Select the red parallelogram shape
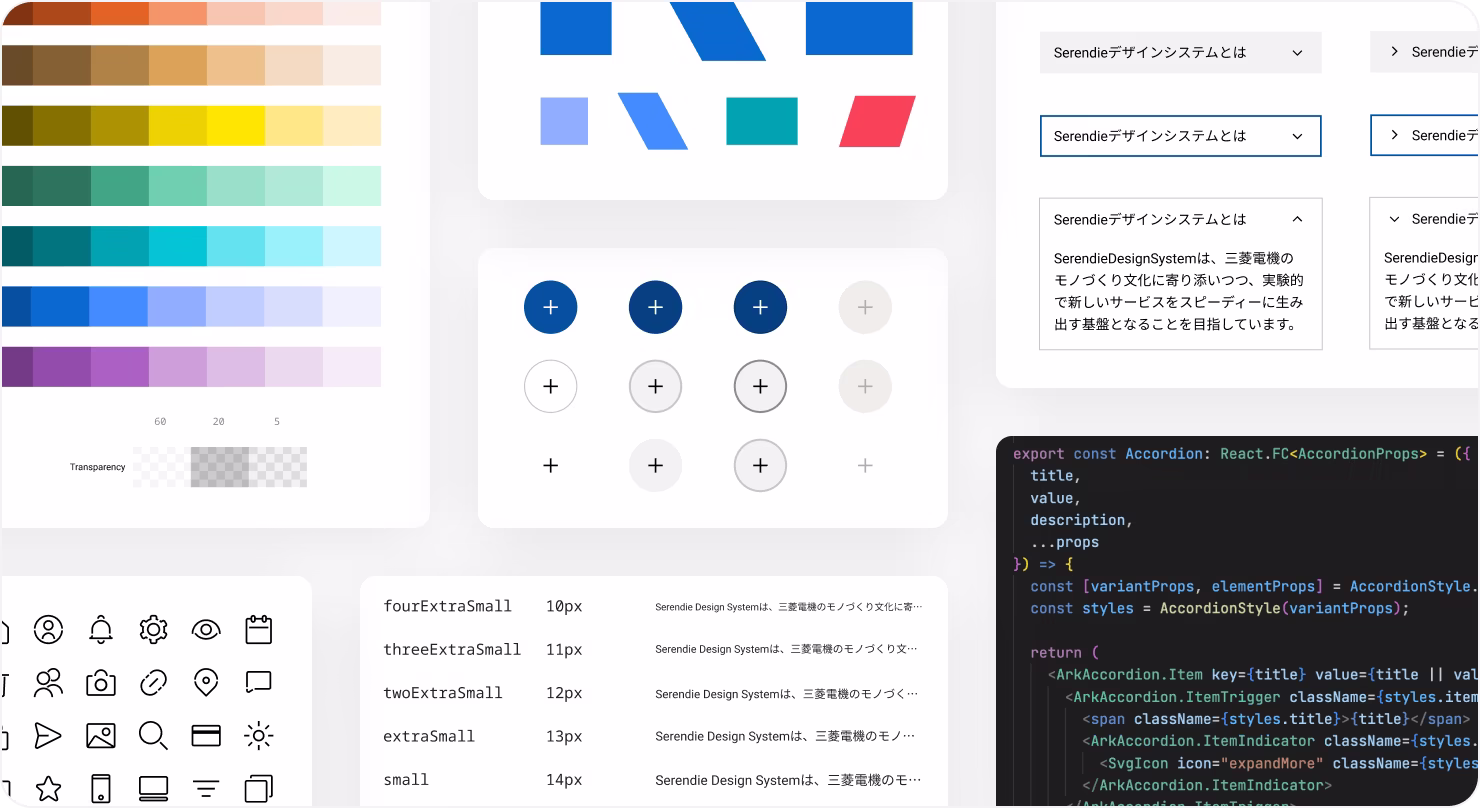 tap(877, 122)
